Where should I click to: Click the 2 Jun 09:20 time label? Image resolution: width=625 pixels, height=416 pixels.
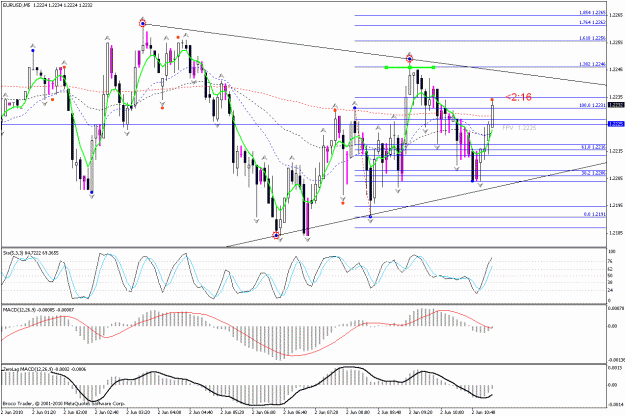[x=421, y=412]
